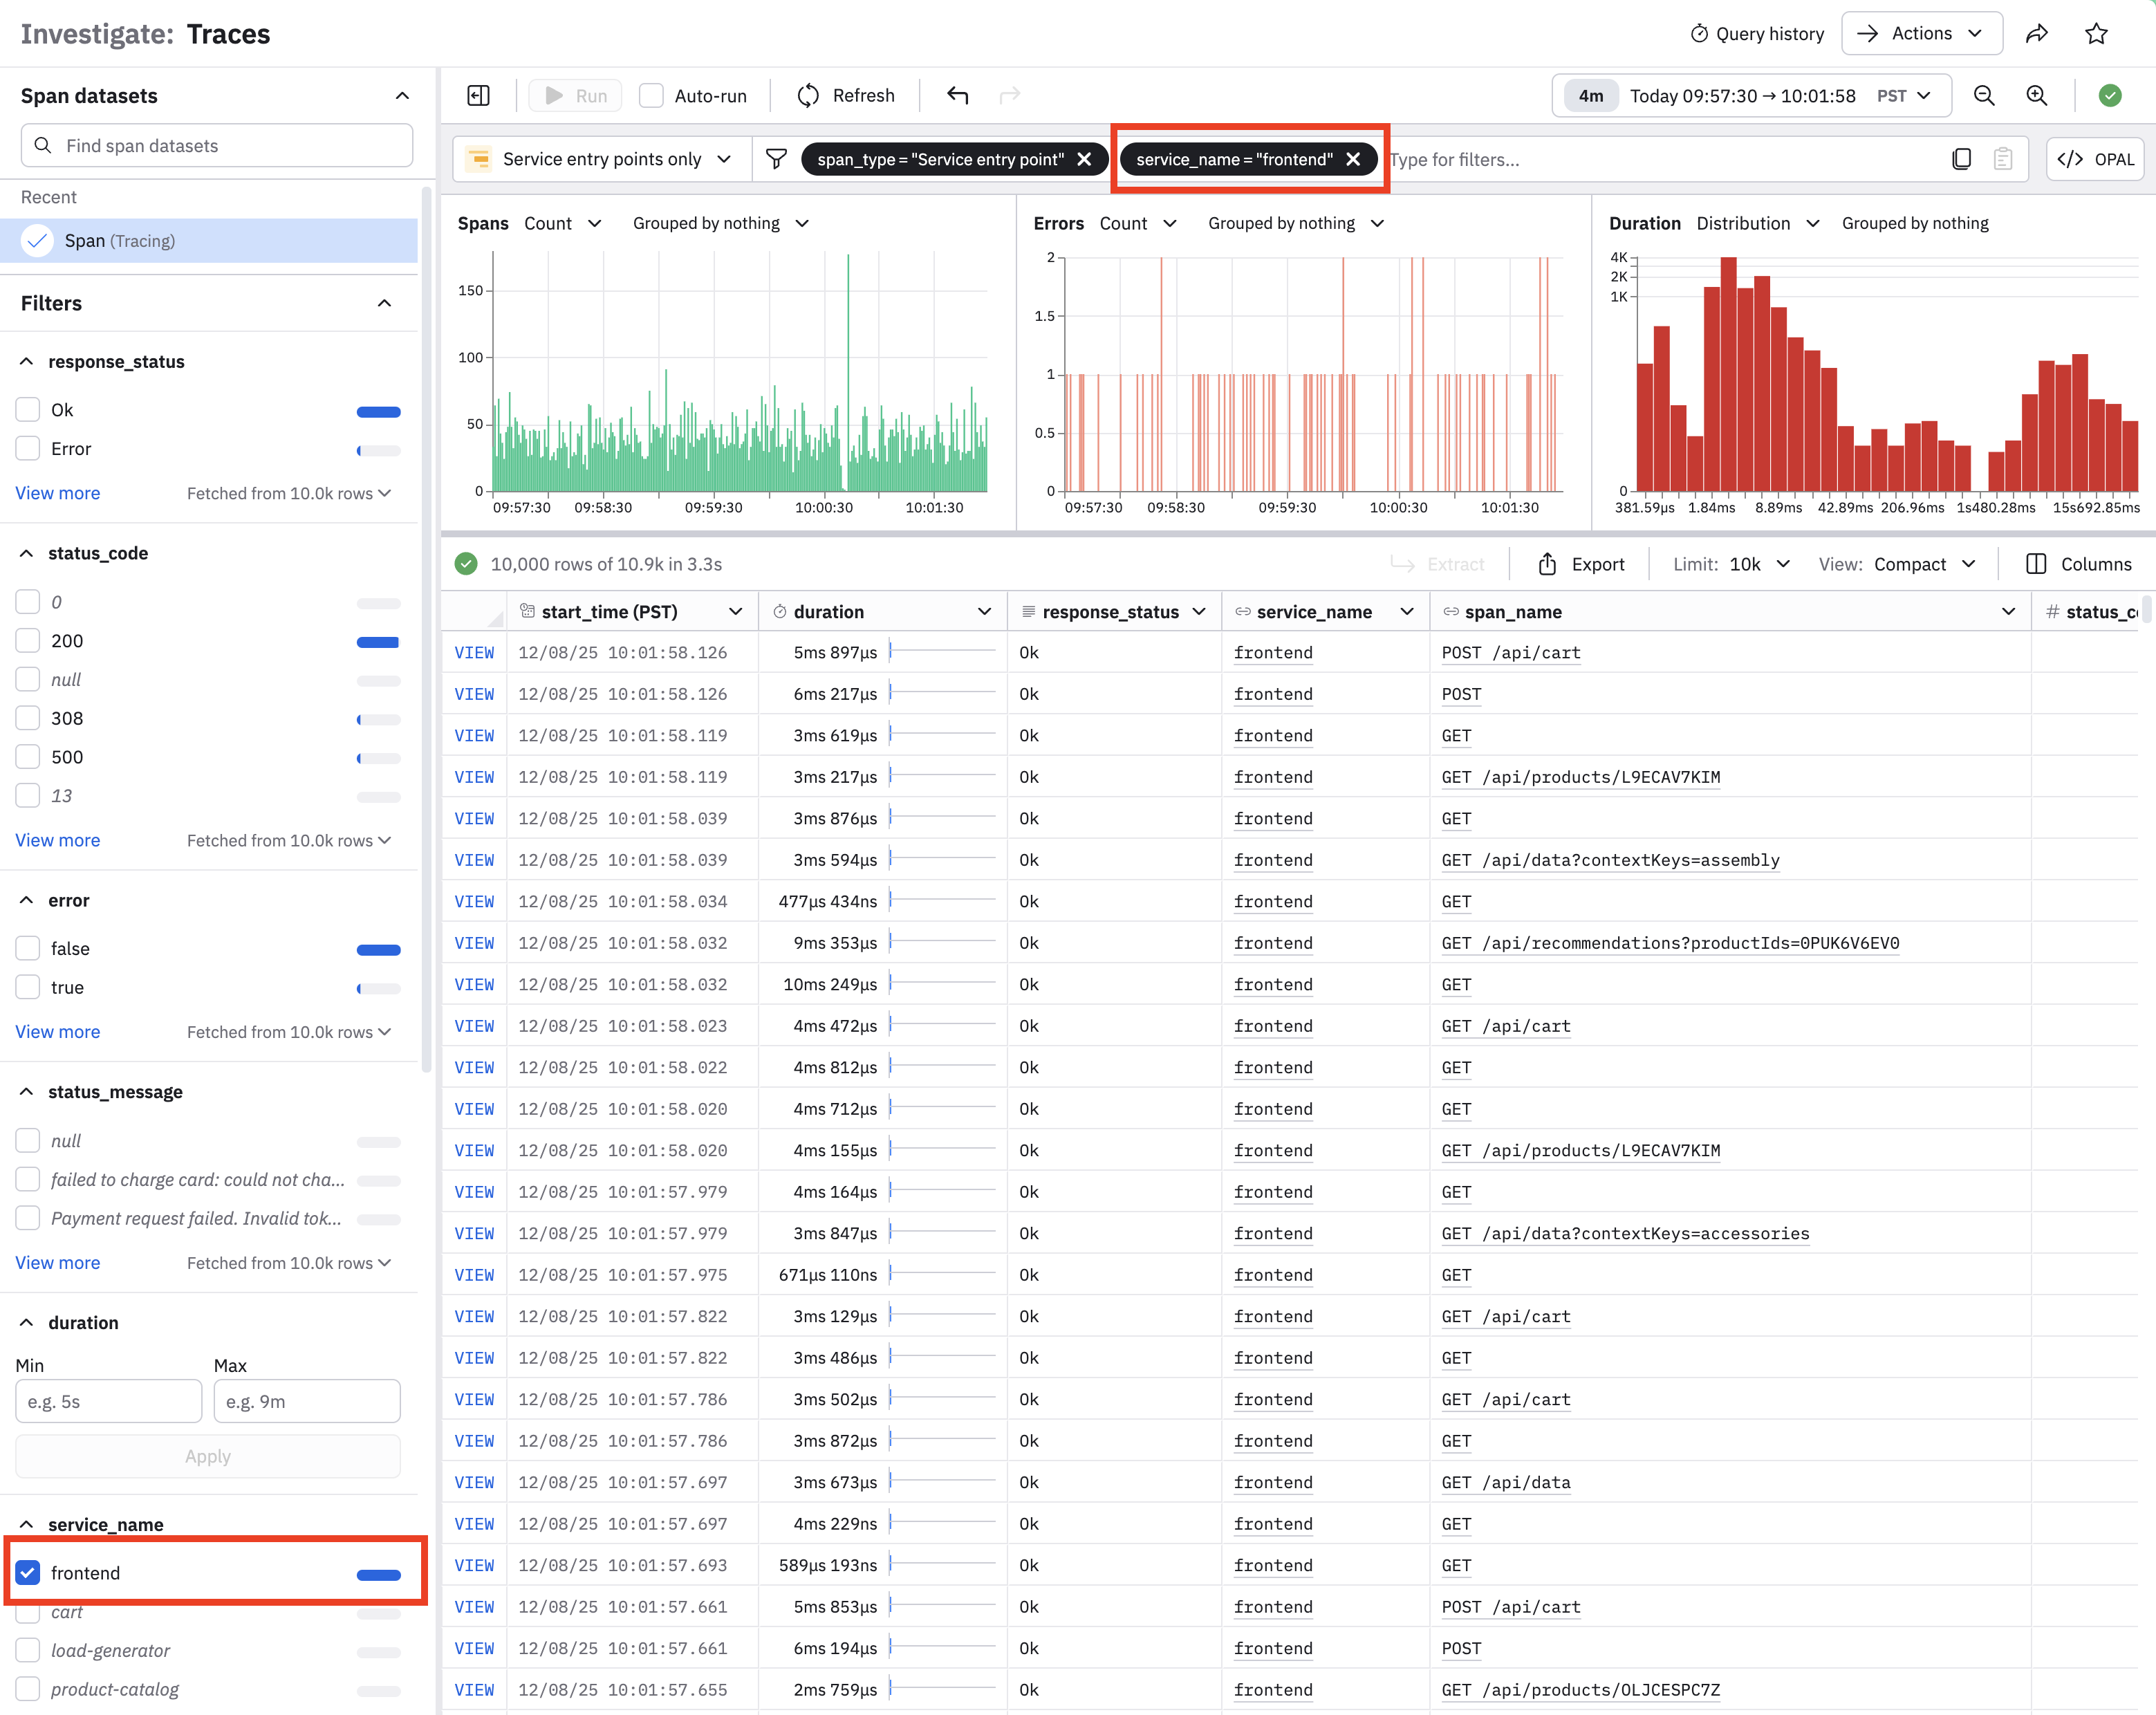Check the Error response_status box
2156x1715 pixels.
[x=28, y=448]
